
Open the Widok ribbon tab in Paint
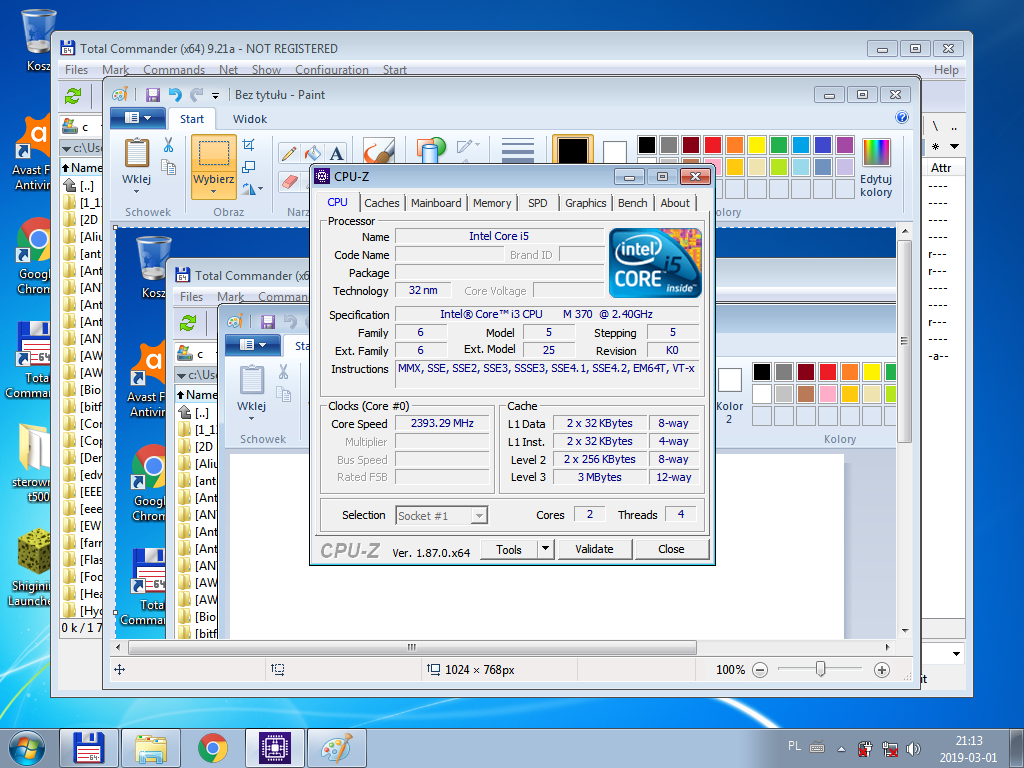[x=250, y=119]
